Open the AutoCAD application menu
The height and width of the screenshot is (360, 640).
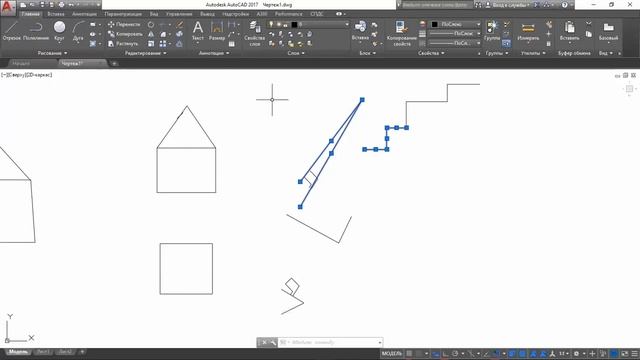(8, 8)
